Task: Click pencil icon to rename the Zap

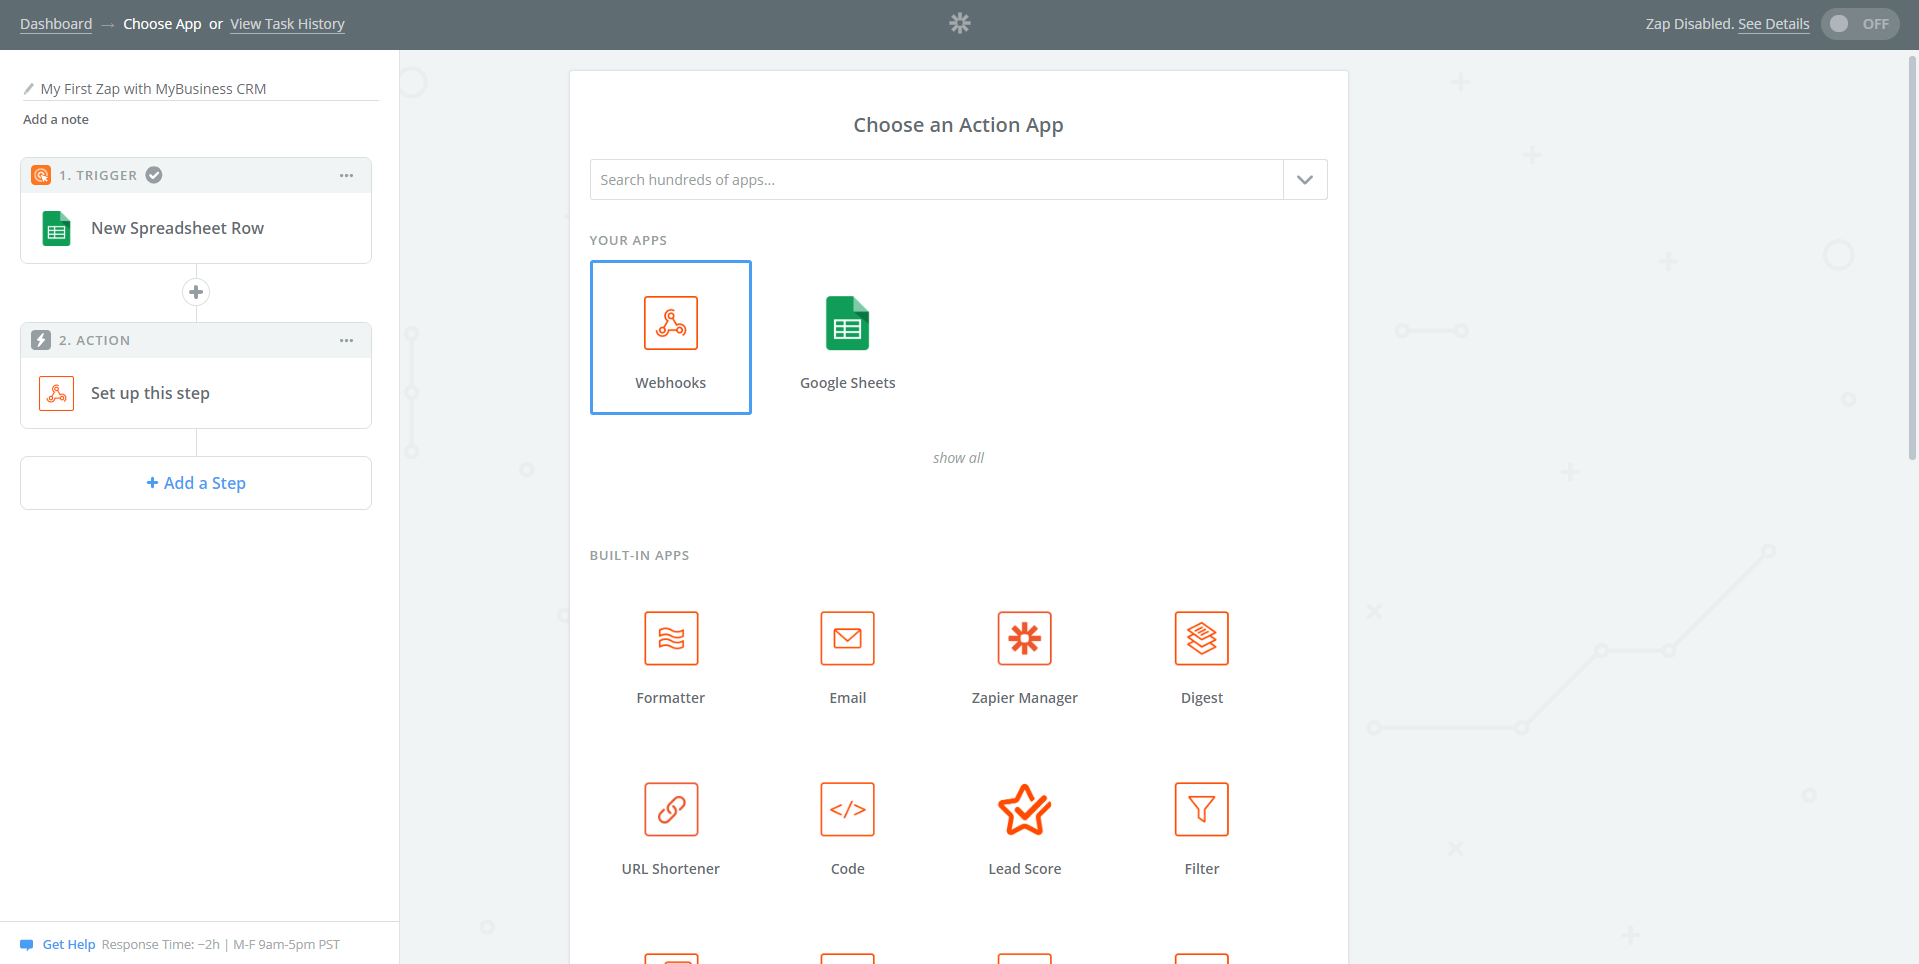Action: (29, 89)
